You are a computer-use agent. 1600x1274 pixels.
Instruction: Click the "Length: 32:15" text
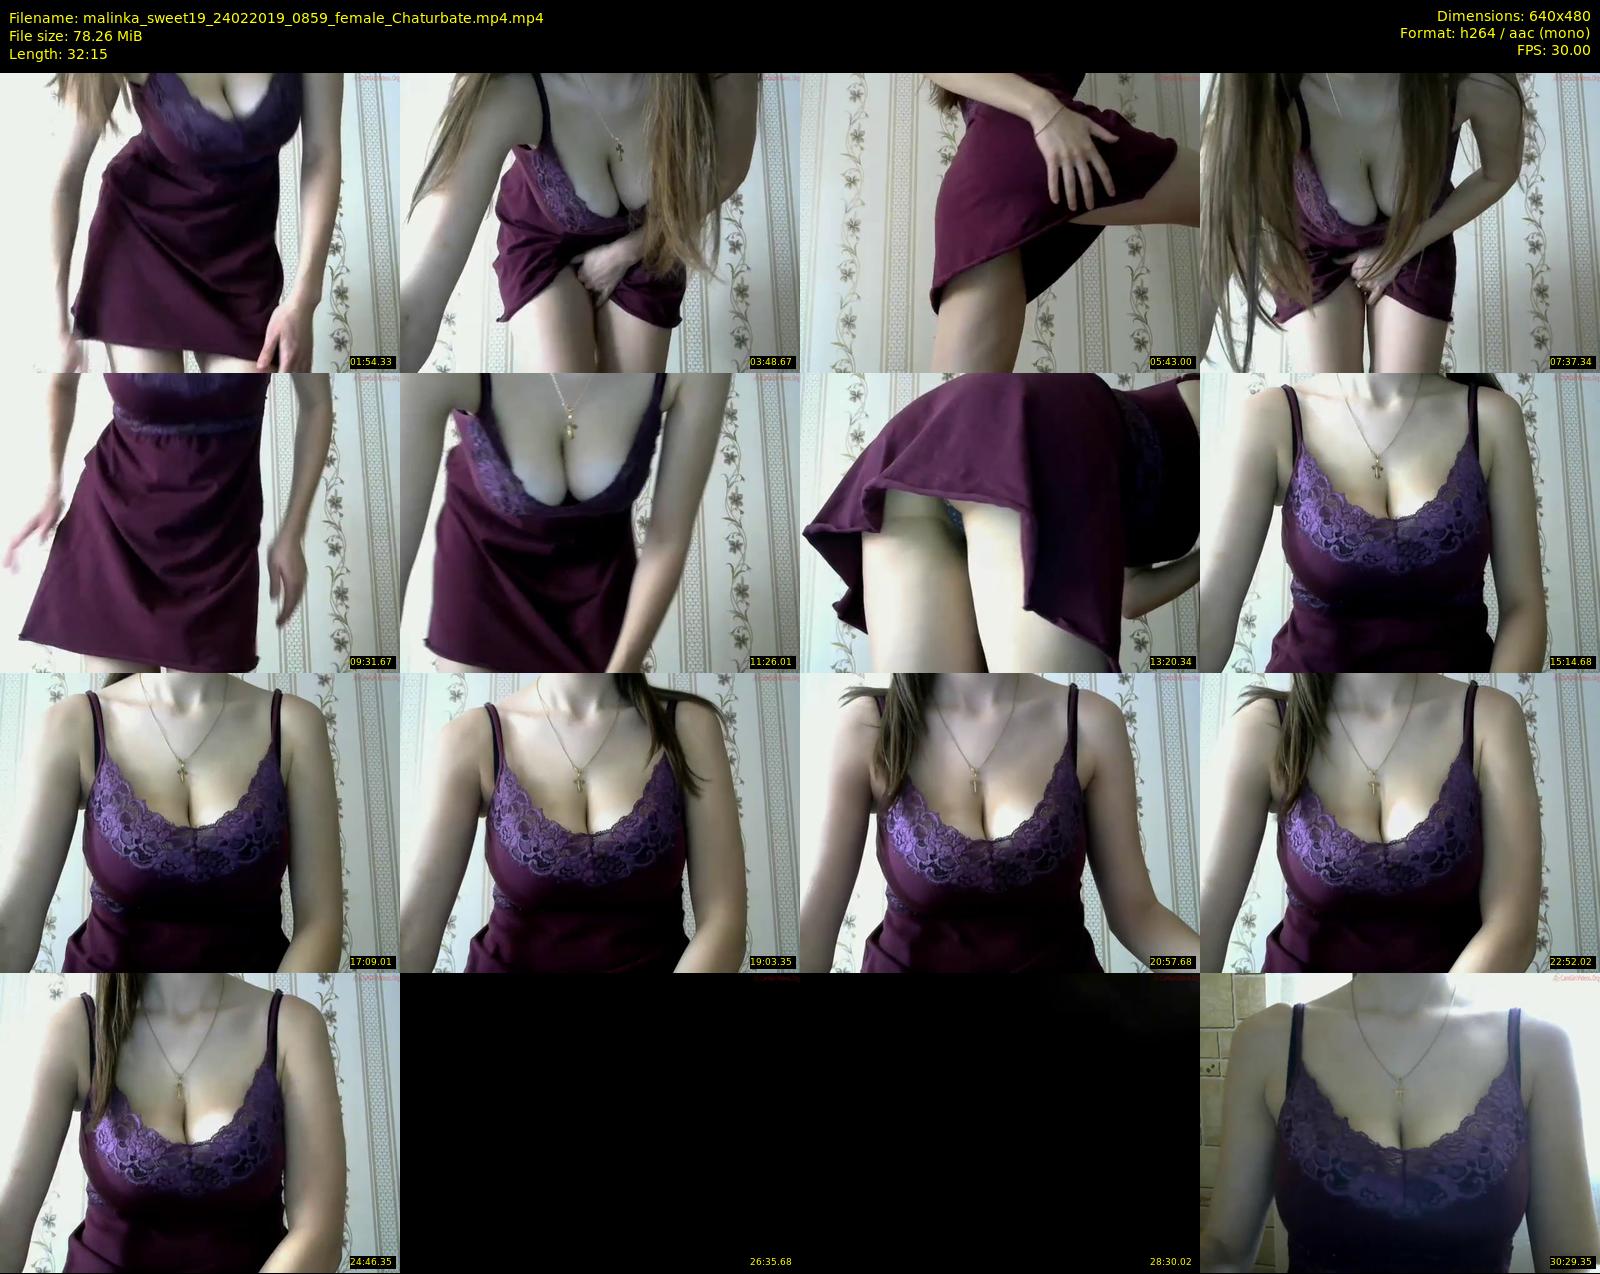pos(58,54)
